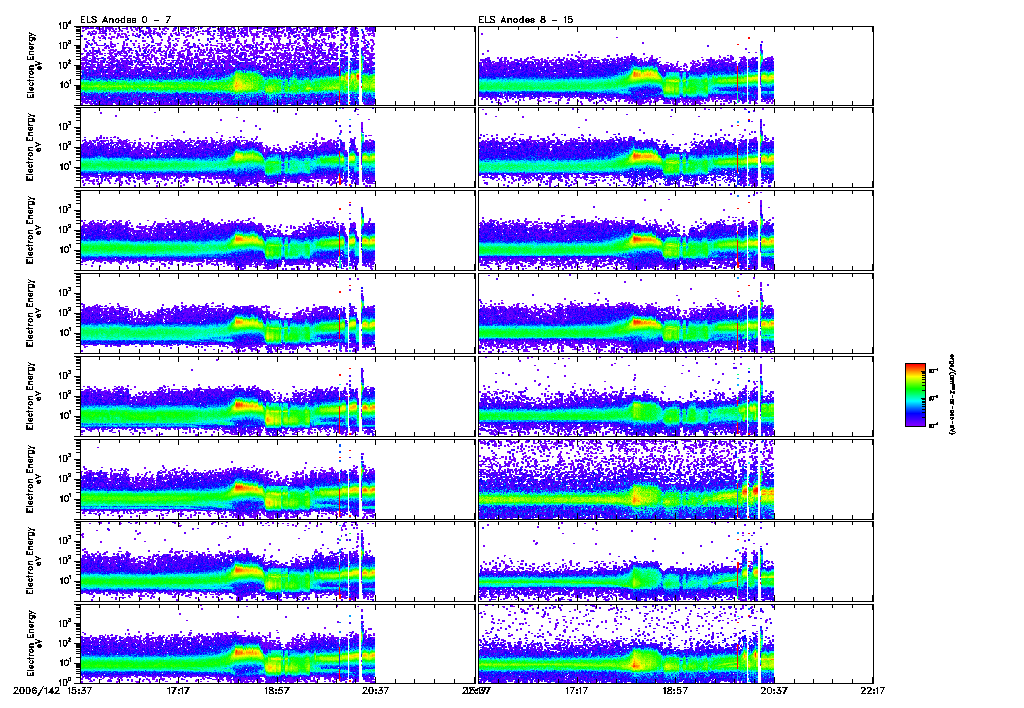Click the rotated units label beside the color bar

951,395
